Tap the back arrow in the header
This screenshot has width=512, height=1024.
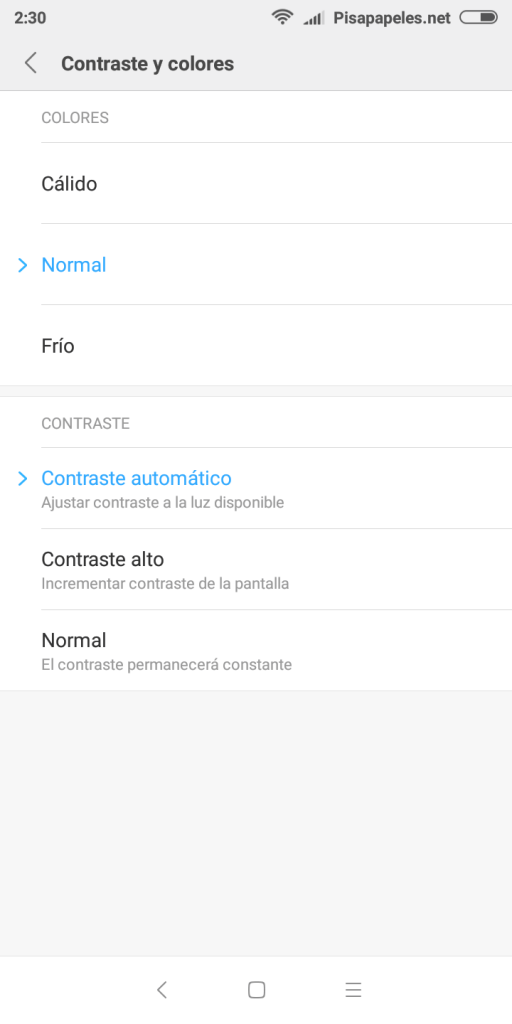30,63
